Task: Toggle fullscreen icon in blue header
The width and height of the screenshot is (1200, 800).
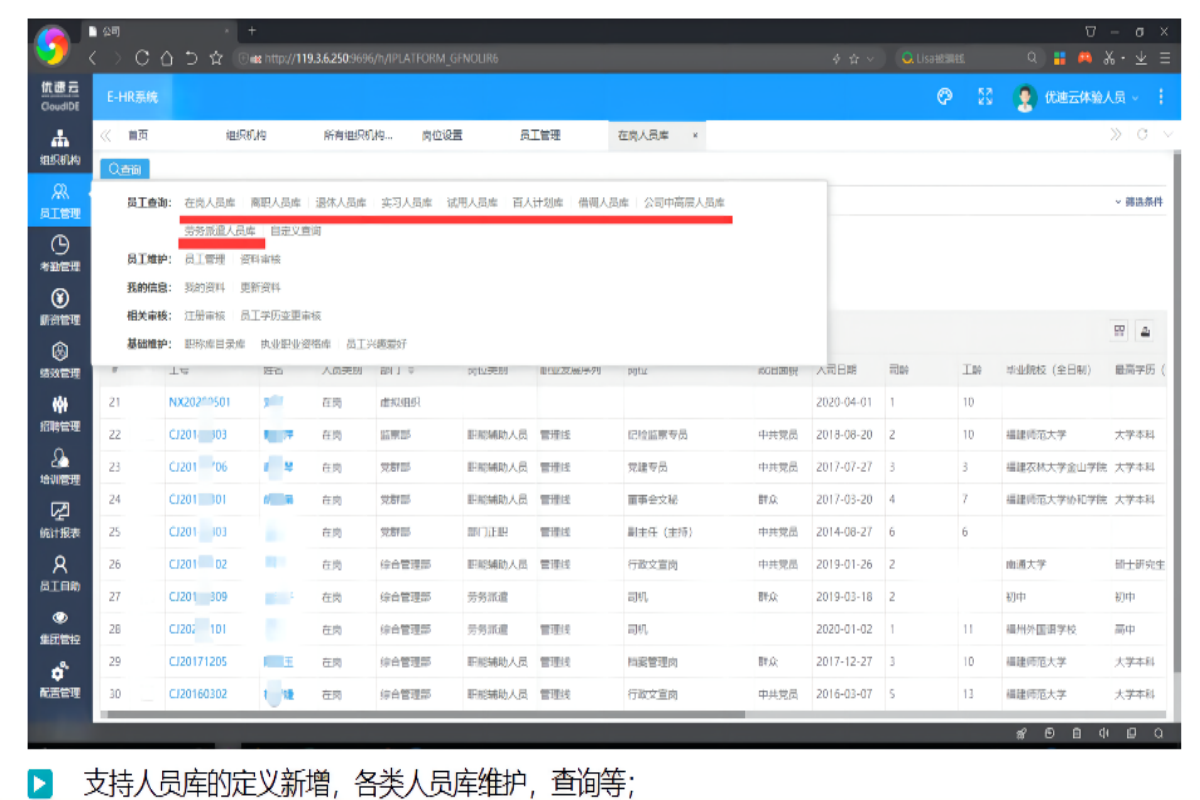Action: click(984, 97)
